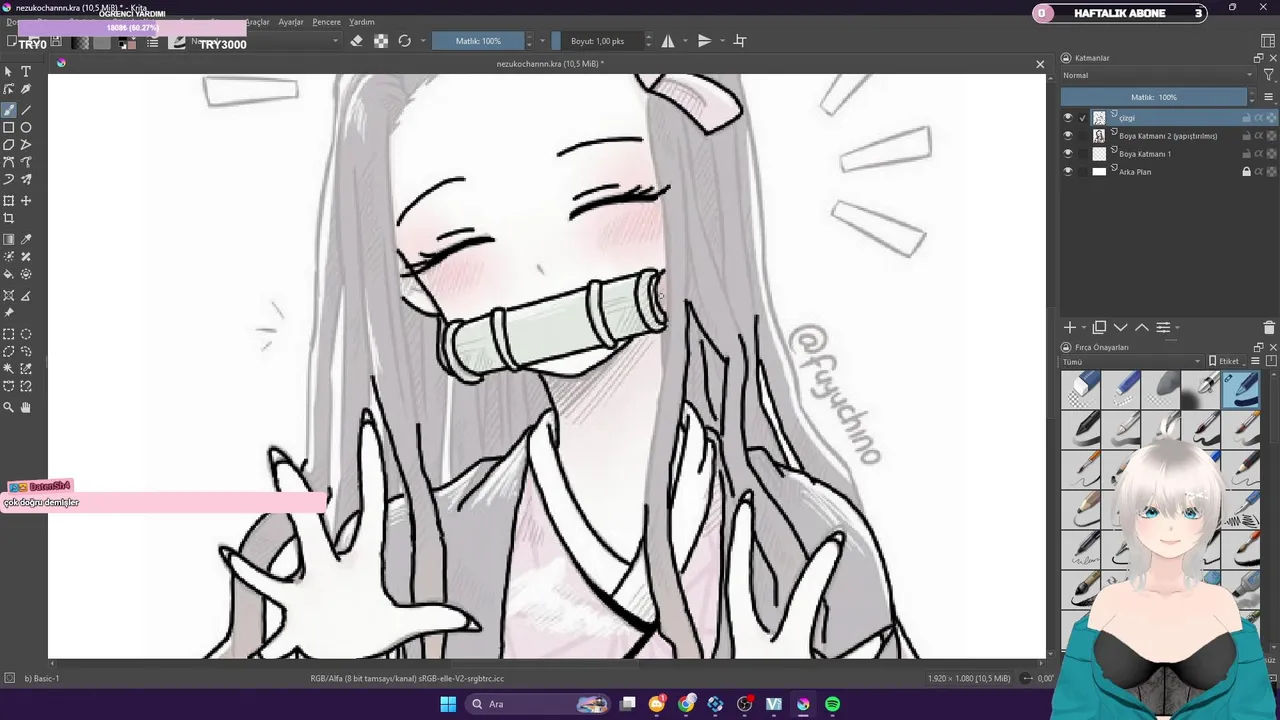
Task: Select the Line tool
Action: point(26,110)
